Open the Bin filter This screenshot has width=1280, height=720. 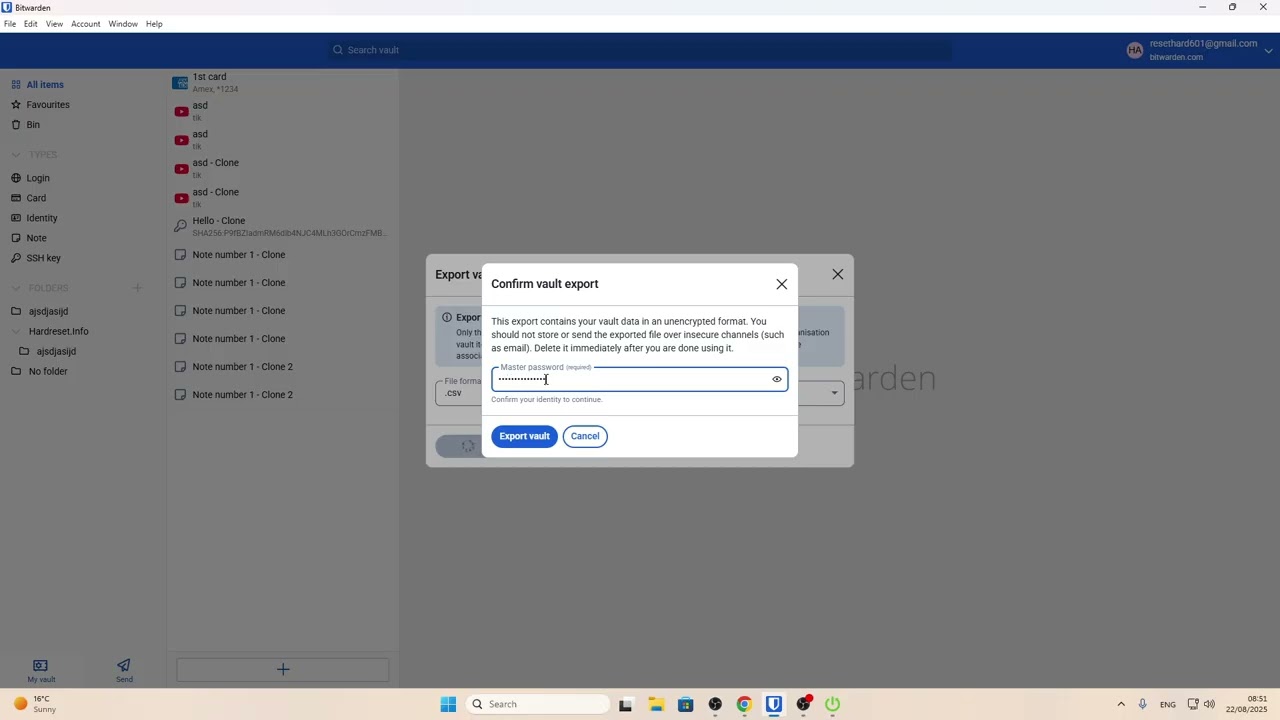coord(33,125)
